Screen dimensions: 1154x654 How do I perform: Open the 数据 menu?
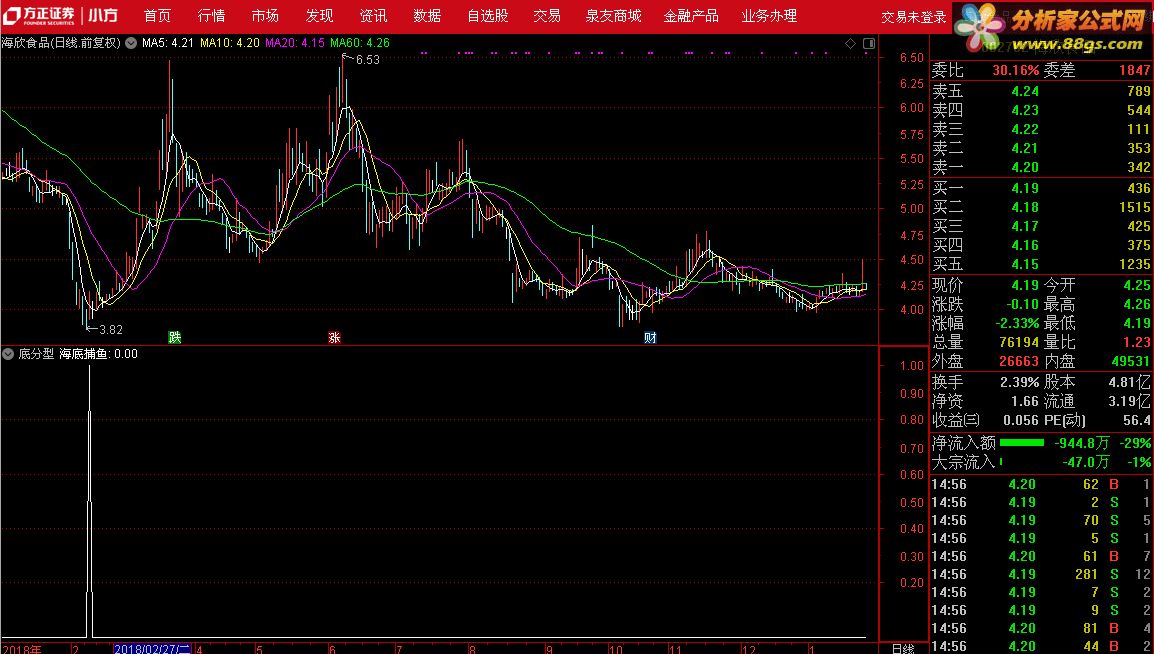[x=427, y=15]
